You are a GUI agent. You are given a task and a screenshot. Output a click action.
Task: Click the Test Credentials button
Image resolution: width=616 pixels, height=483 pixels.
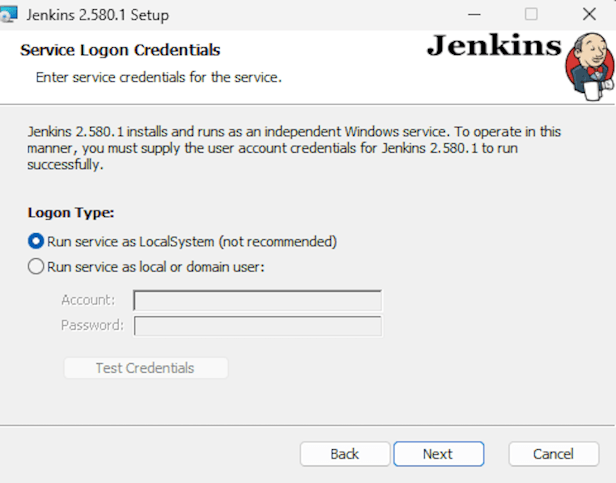[146, 368]
